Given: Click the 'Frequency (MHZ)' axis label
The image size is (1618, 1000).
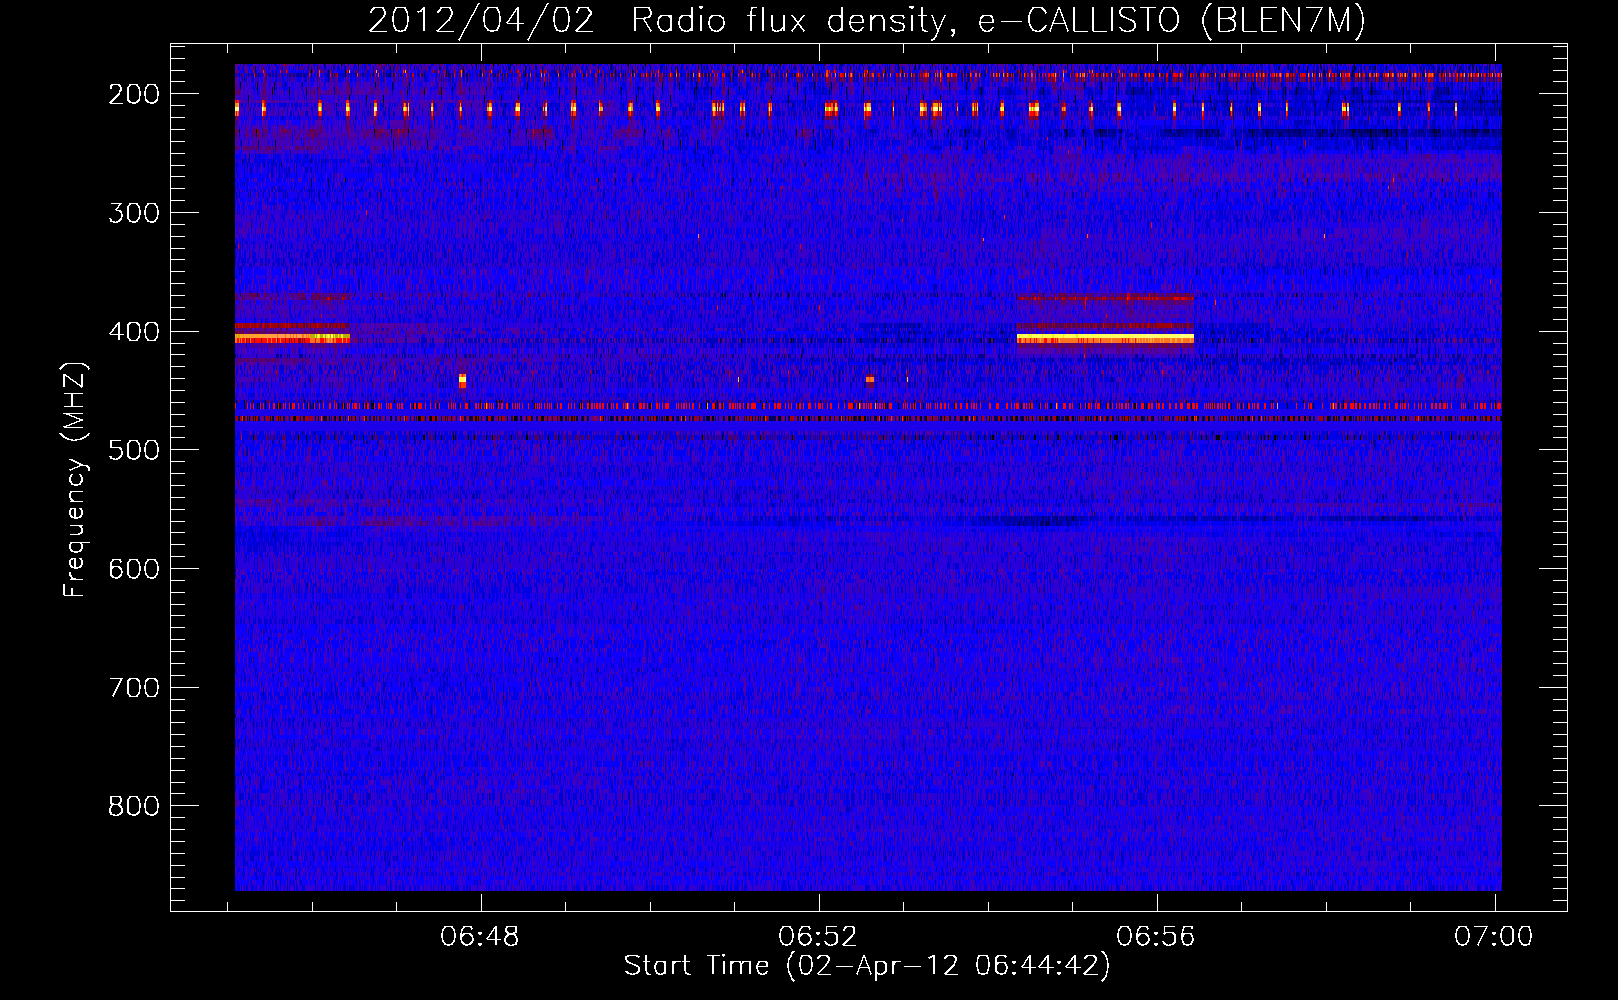Looking at the screenshot, I should point(75,480).
